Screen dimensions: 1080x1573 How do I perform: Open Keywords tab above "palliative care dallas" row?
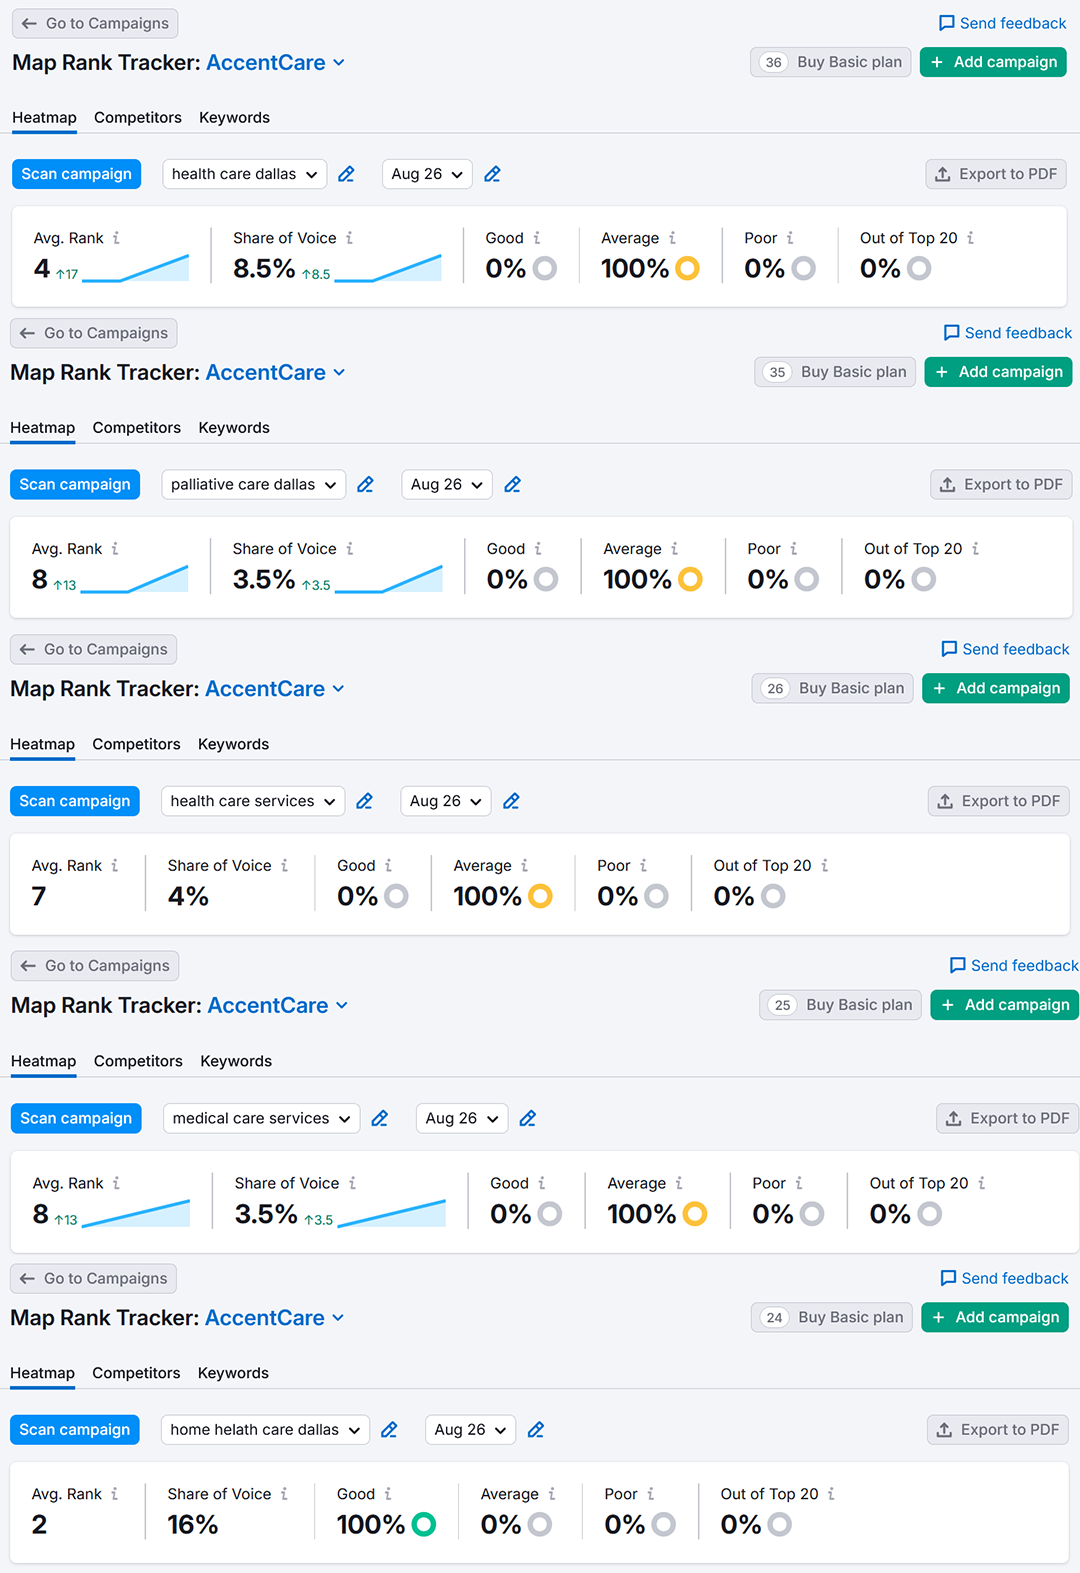tap(234, 428)
